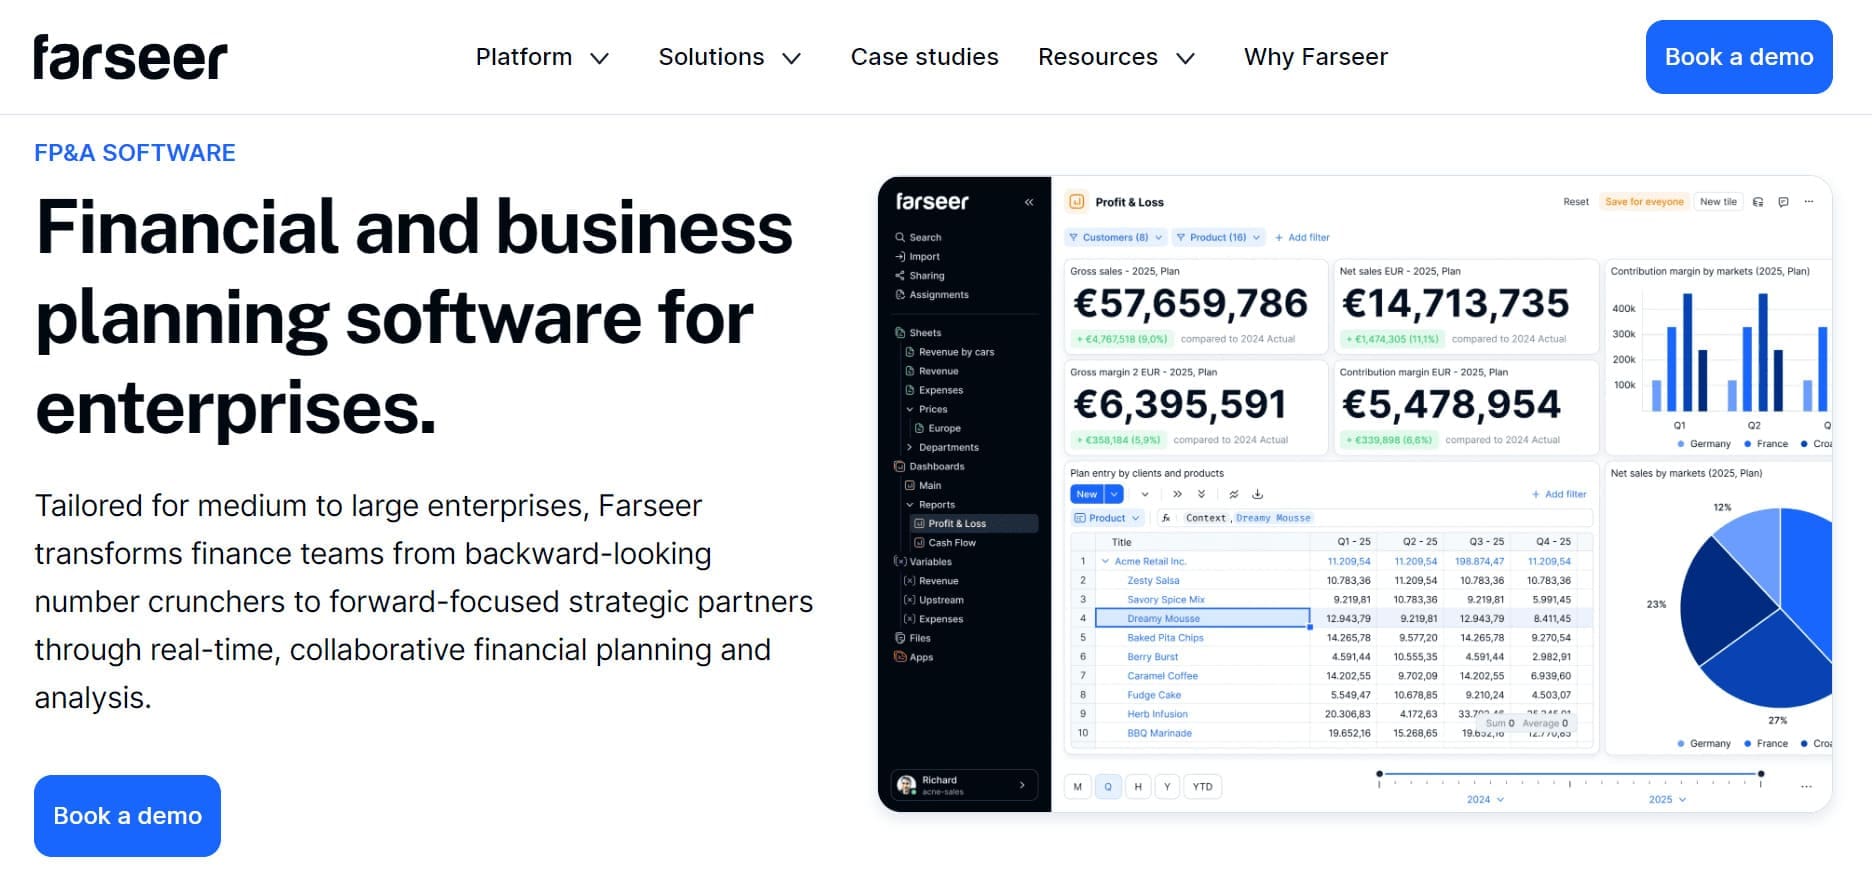Click the data source icon next to New tile
This screenshot has height=873, width=1872.
[x=1758, y=202]
